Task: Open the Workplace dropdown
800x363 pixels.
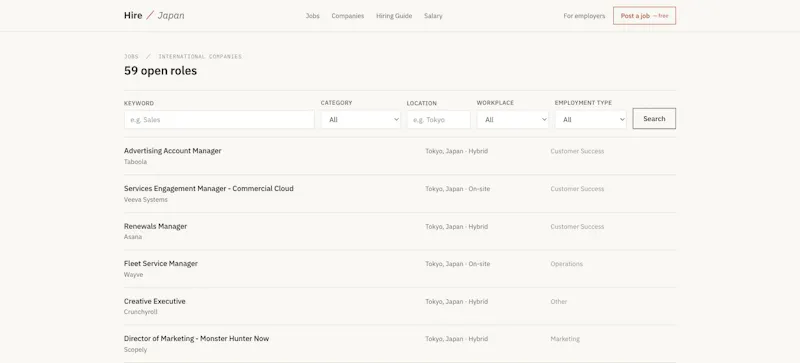Action: coord(512,120)
